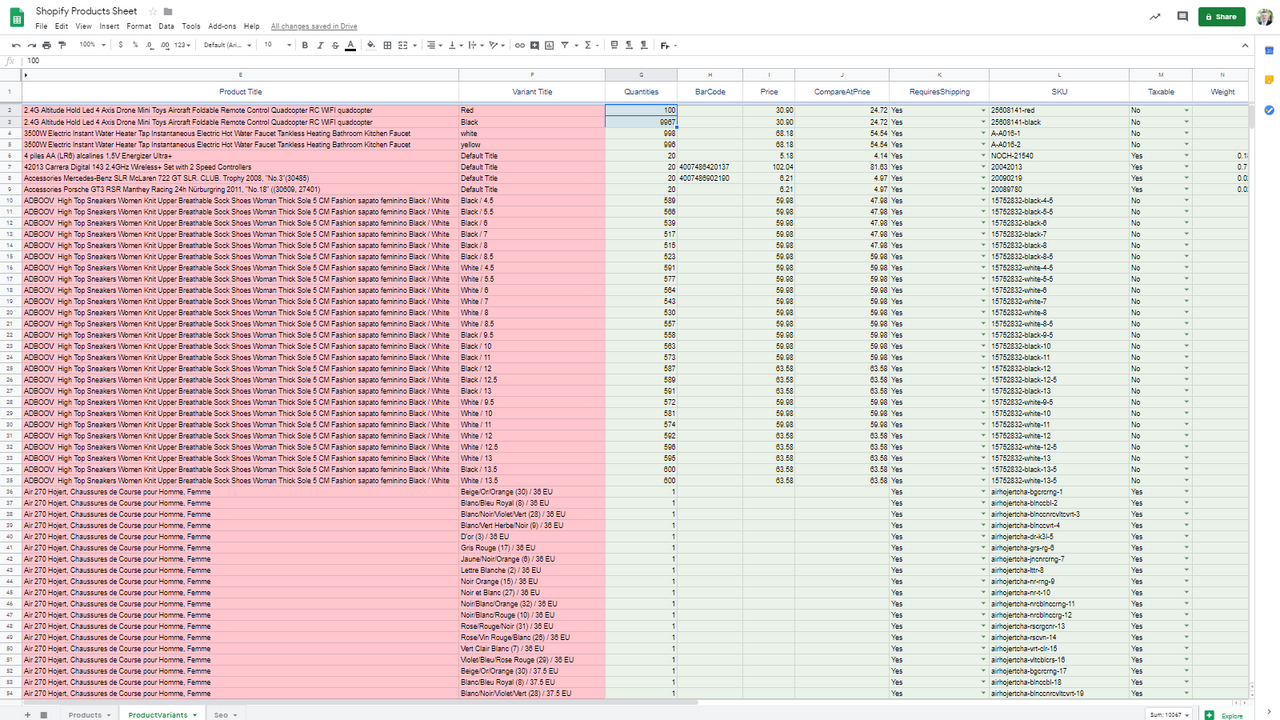
Task: Open text wrapping options
Action: coord(475,45)
